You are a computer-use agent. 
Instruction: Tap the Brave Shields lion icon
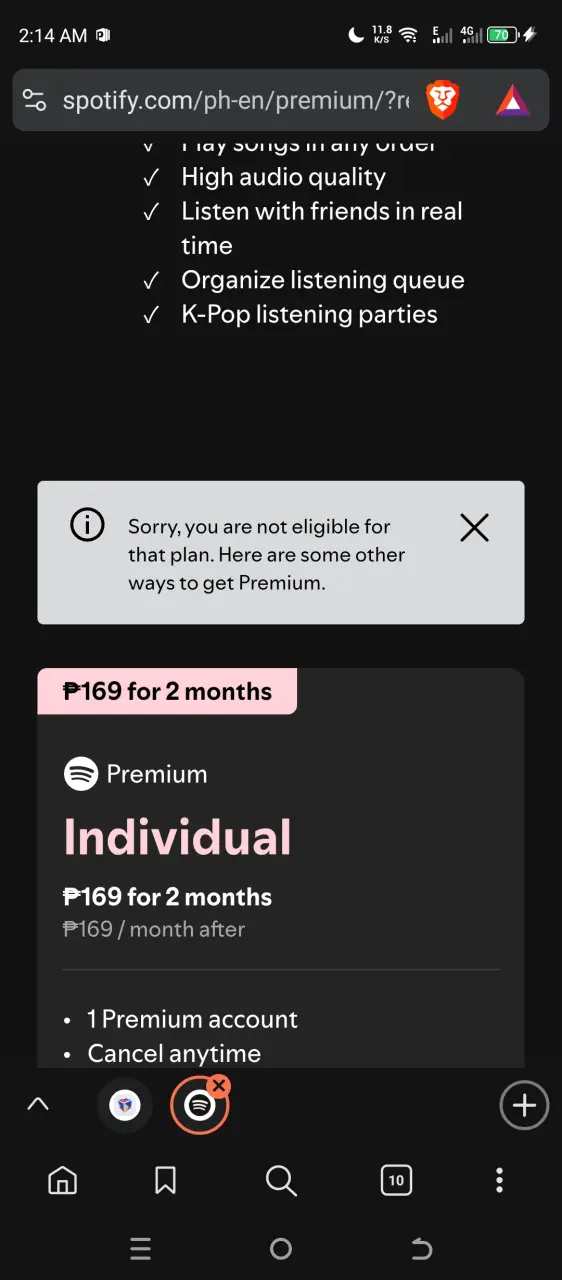tap(441, 99)
